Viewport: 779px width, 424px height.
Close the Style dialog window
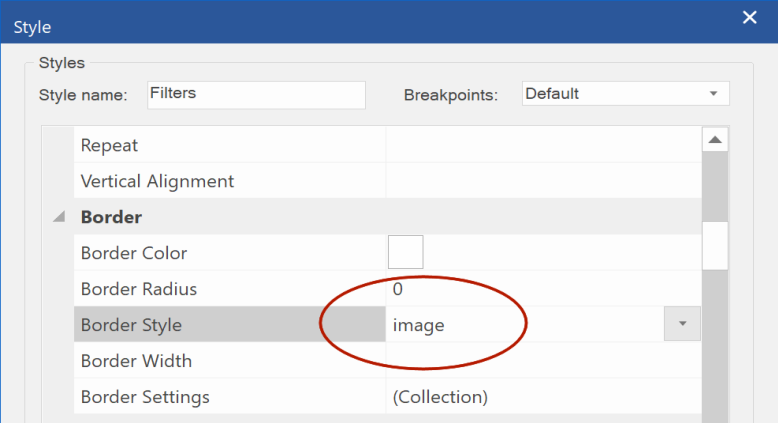tap(749, 18)
